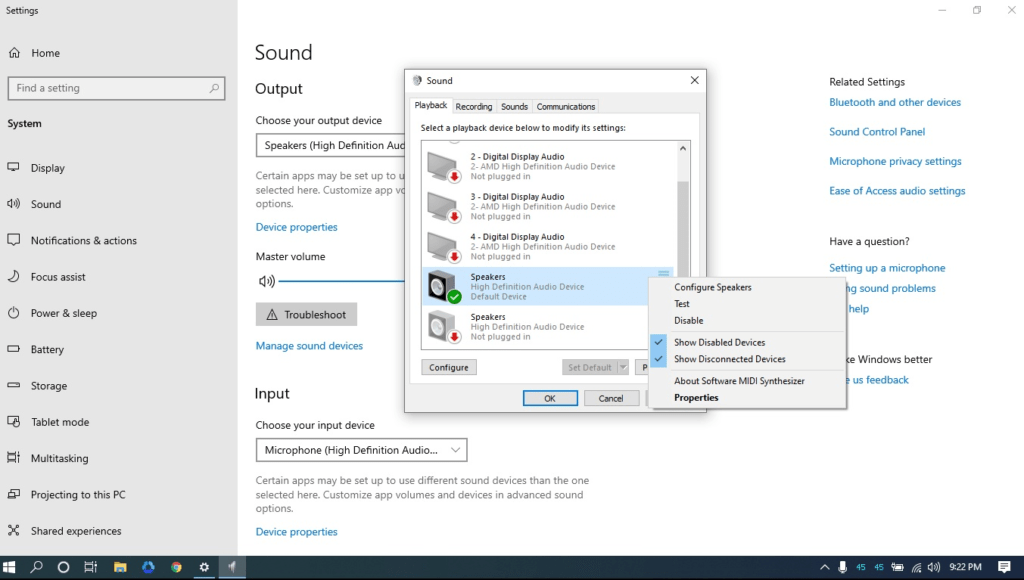Open the Action Center notification icon
Viewport: 1024px width, 580px height.
coord(1004,566)
